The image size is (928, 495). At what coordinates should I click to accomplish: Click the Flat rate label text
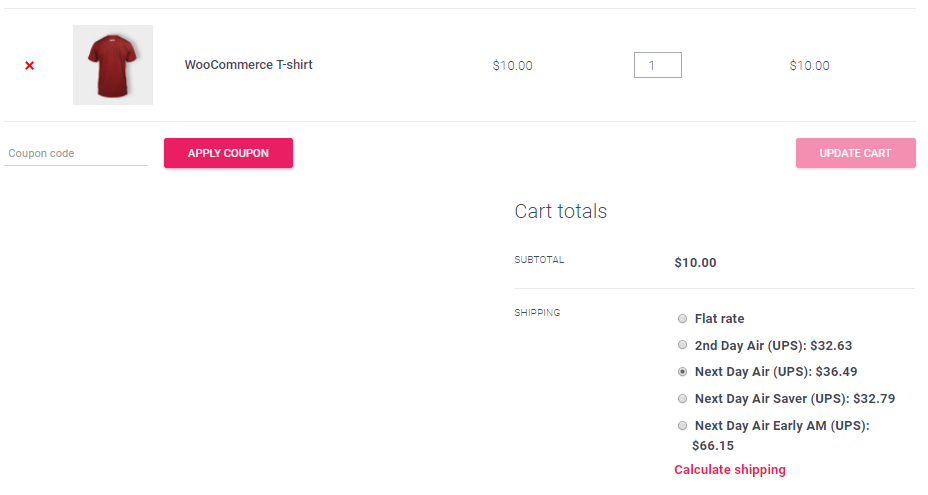(719, 319)
